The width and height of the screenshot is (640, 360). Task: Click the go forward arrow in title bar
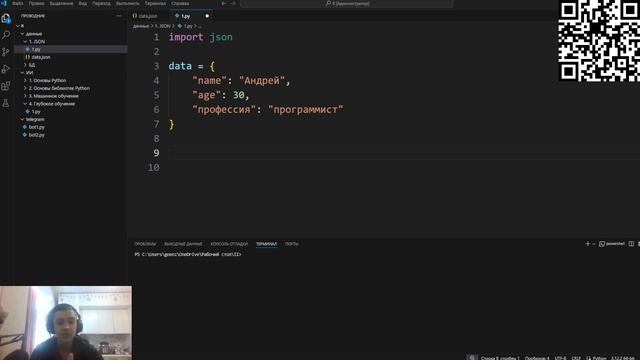[233, 3]
